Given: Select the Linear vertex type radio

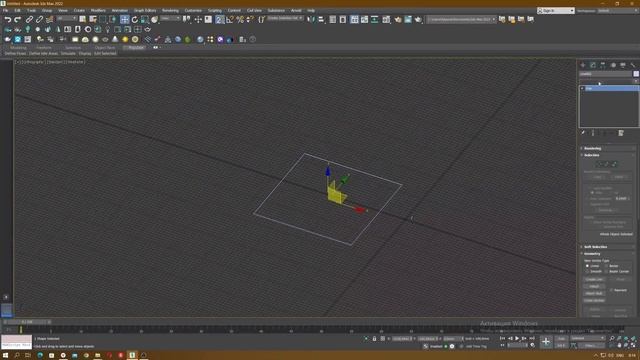Looking at the screenshot, I should (x=587, y=266).
